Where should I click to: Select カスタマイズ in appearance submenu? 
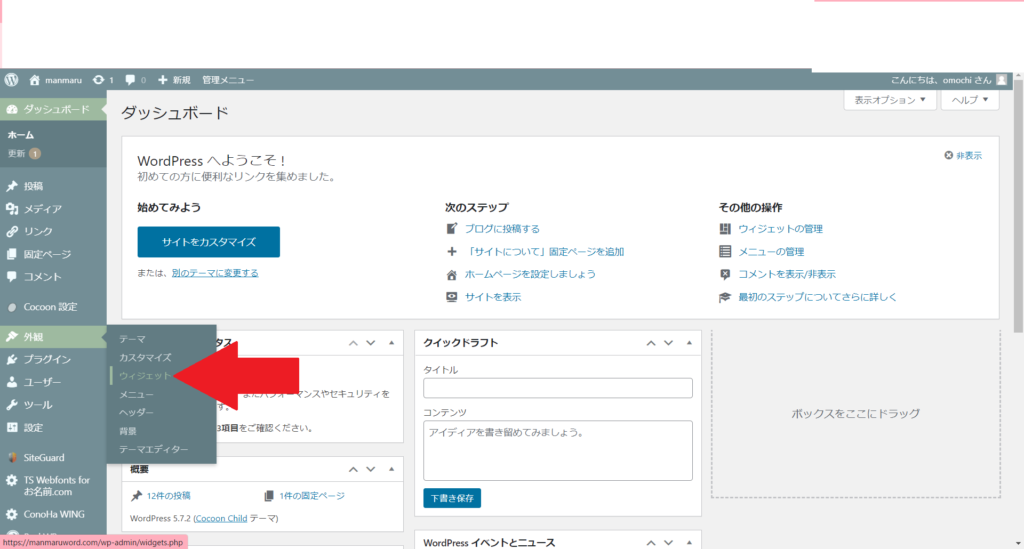(x=145, y=357)
